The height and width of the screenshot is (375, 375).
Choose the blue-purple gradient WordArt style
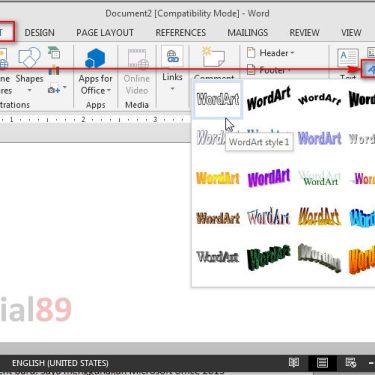click(x=320, y=139)
